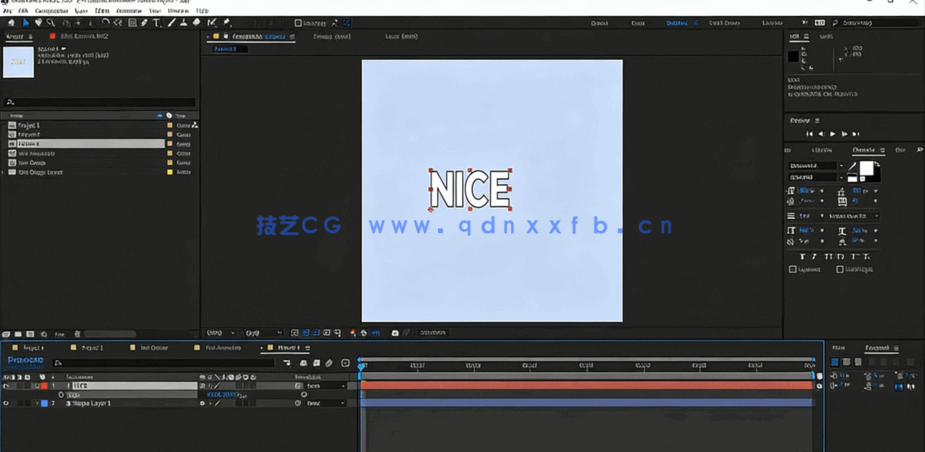Expand Shape Layer 1 properties
The width and height of the screenshot is (925, 452).
pos(37,404)
